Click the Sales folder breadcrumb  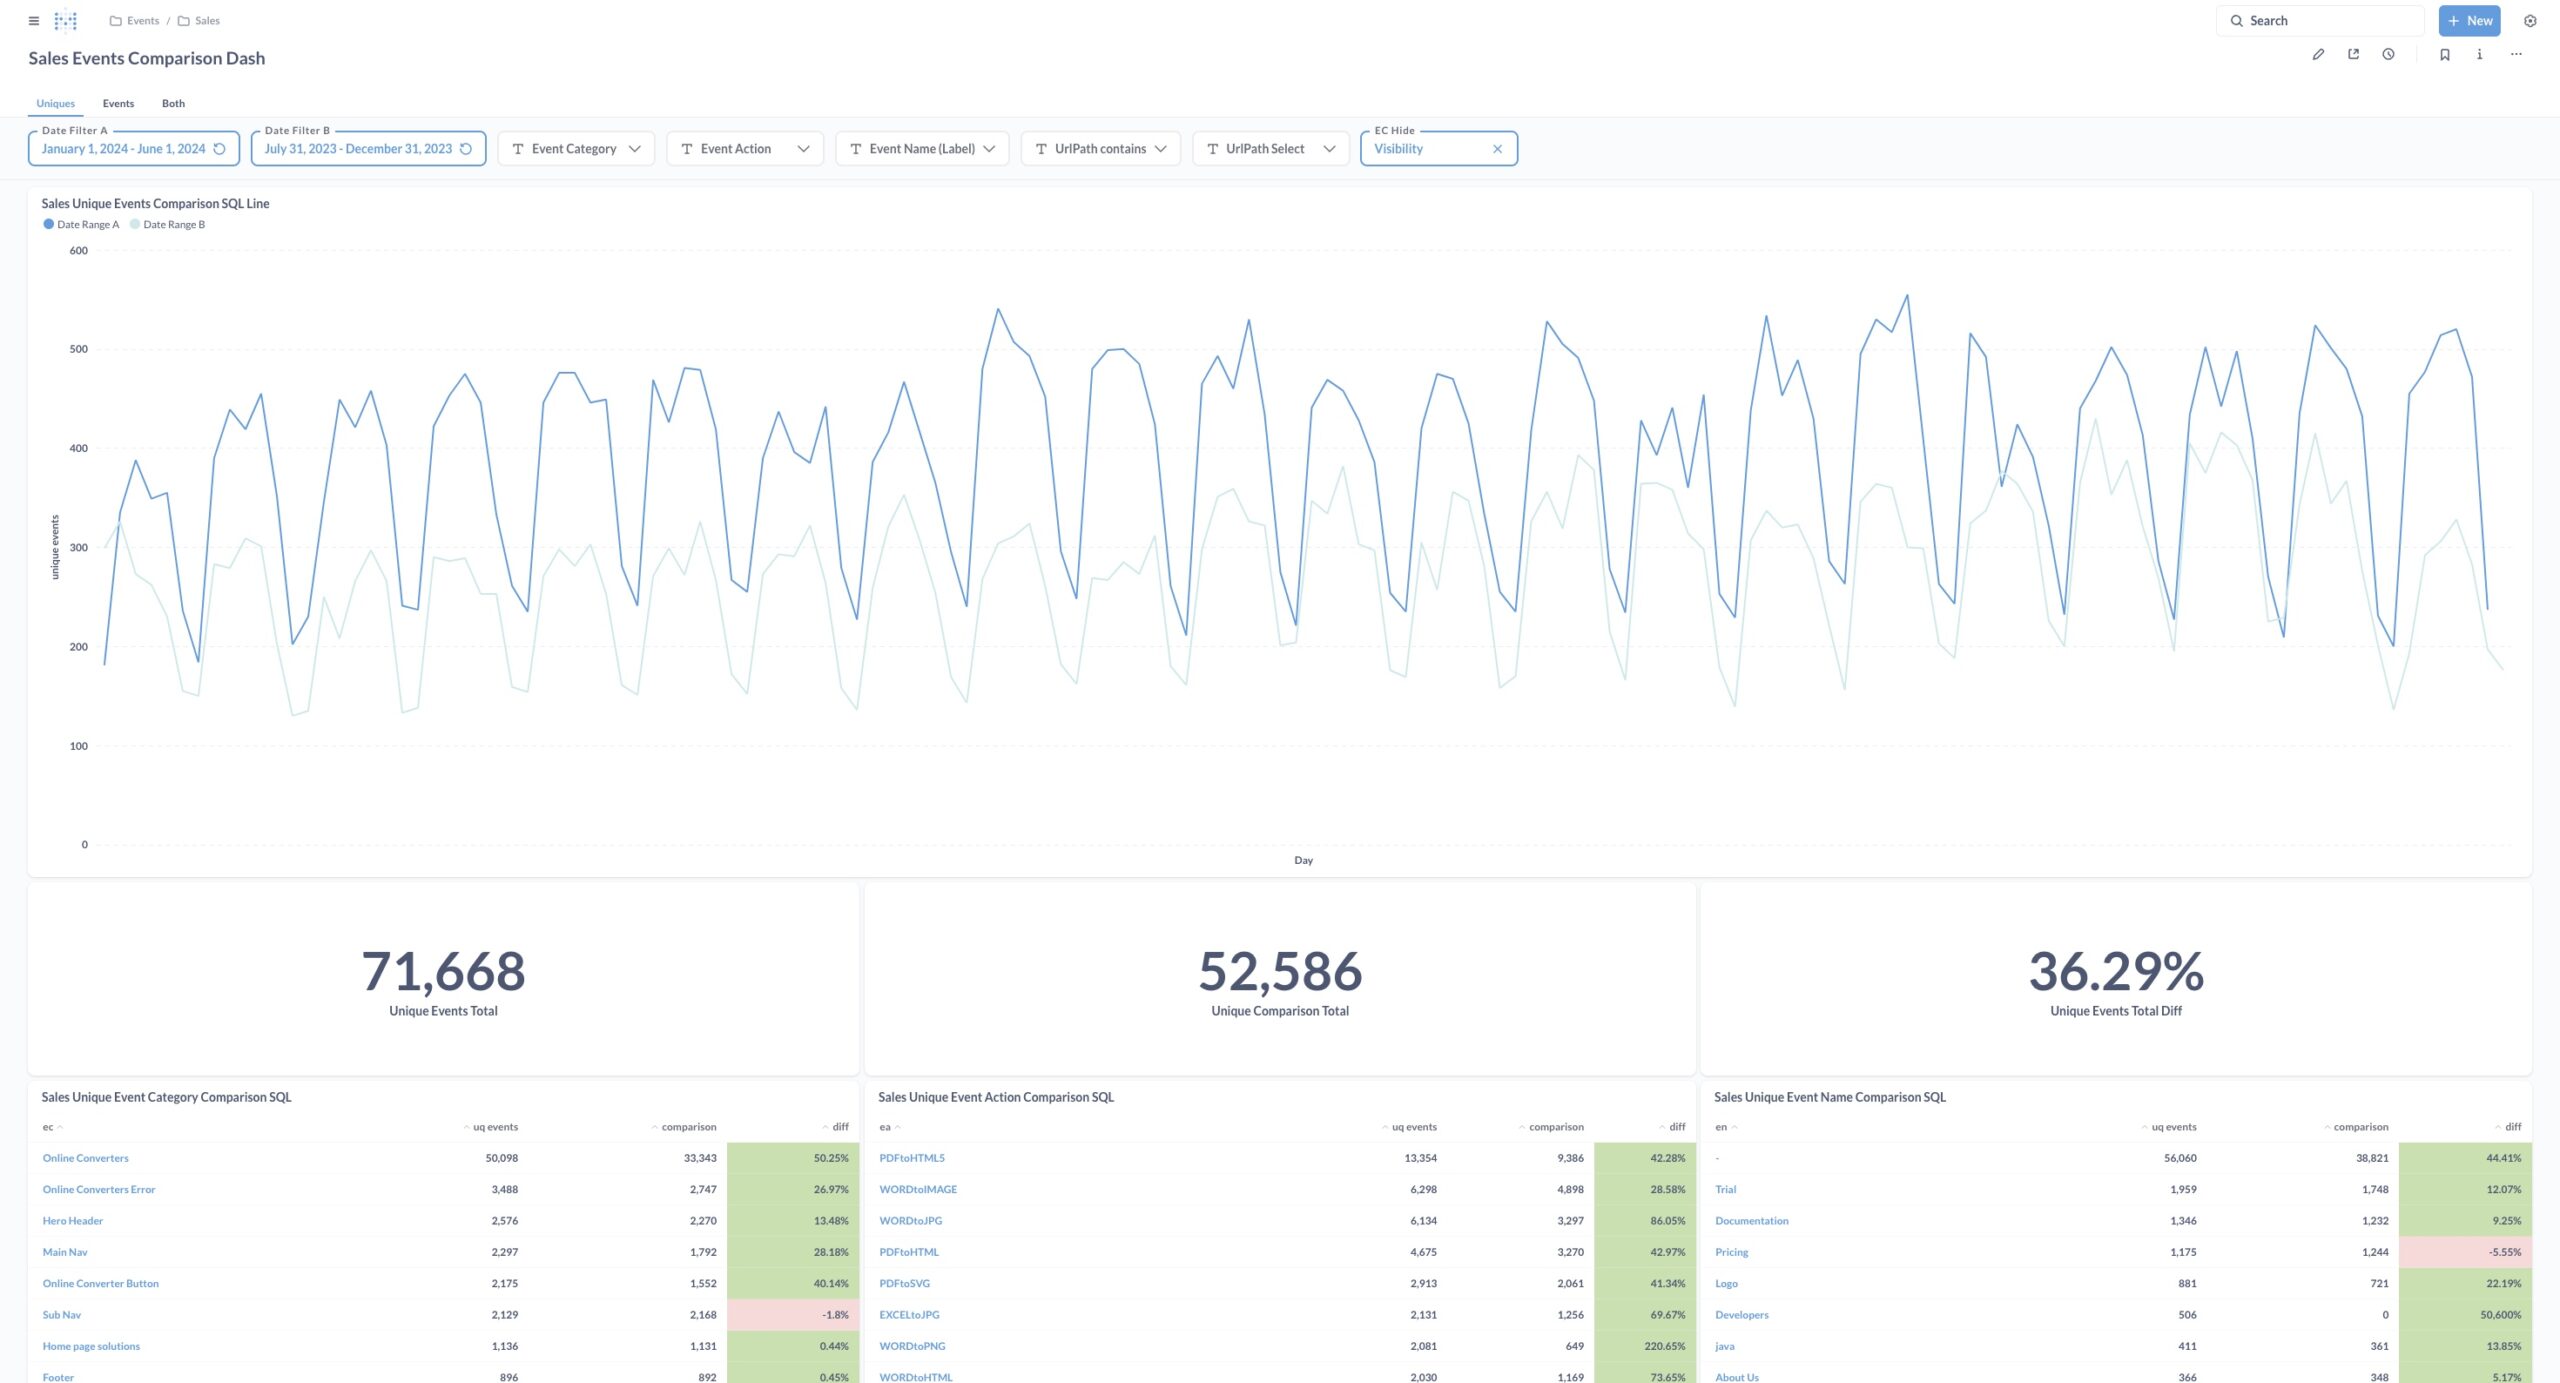[x=199, y=20]
